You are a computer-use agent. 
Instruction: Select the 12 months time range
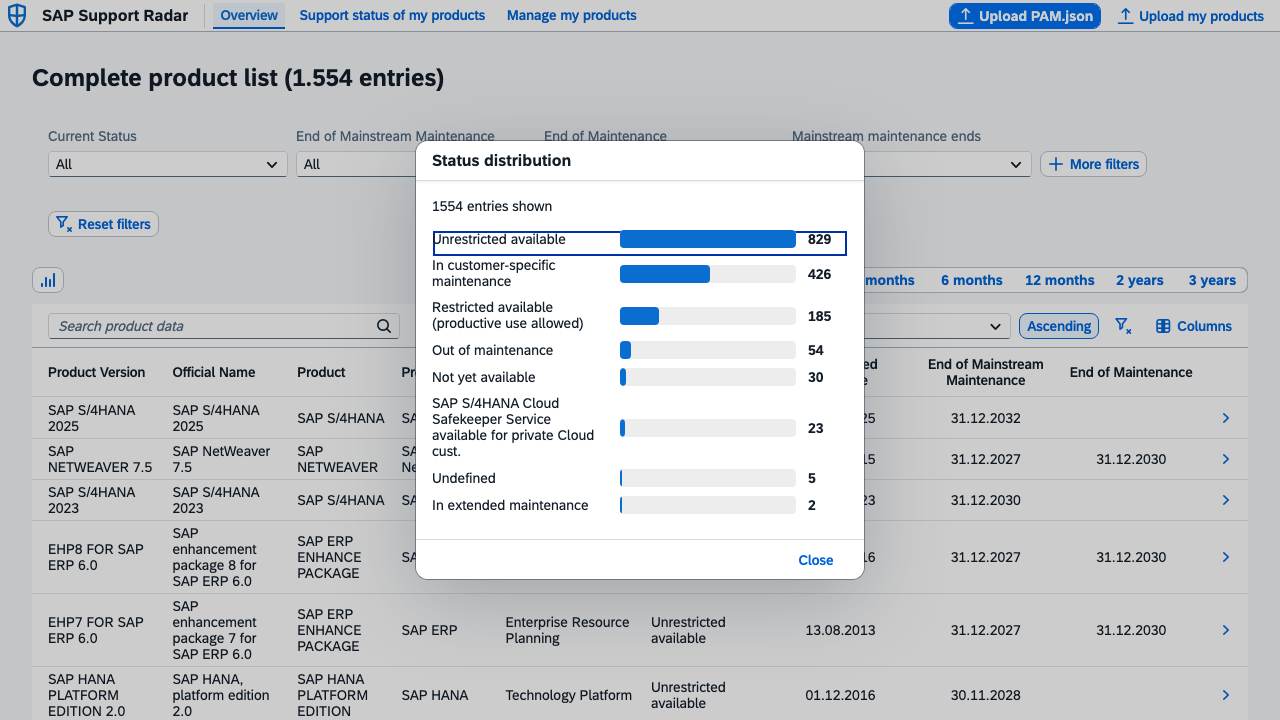click(x=1059, y=281)
